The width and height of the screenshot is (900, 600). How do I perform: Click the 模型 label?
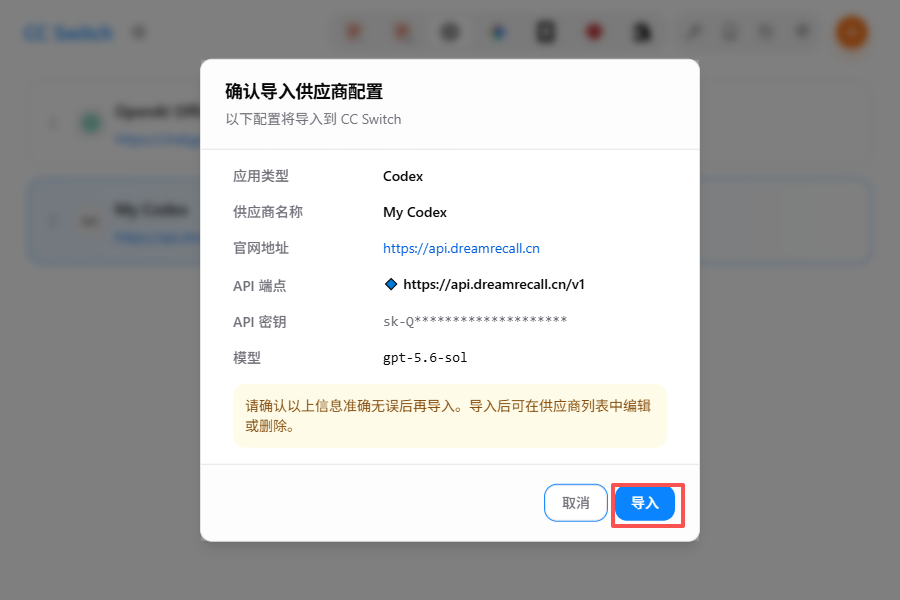tap(247, 358)
